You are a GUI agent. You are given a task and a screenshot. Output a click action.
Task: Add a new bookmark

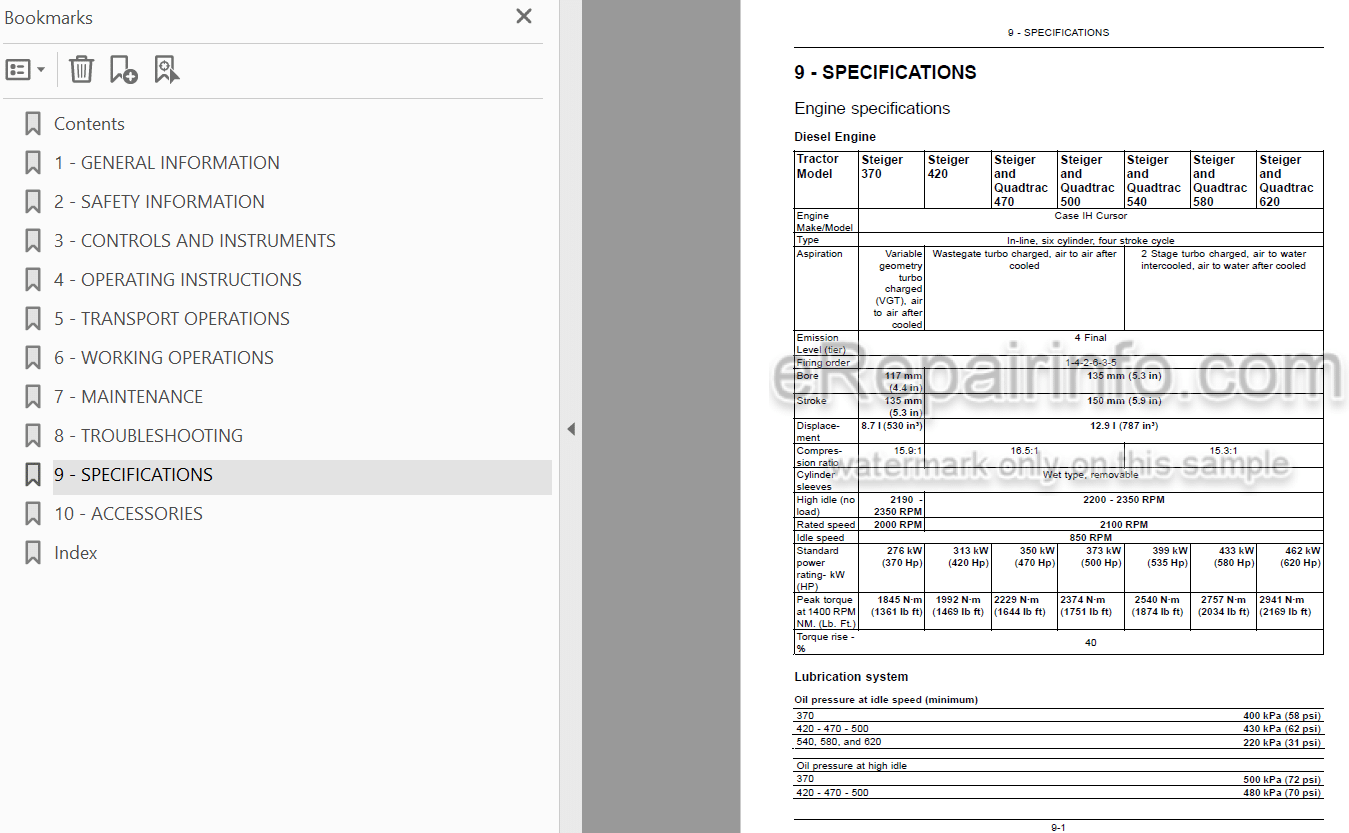[x=123, y=70]
